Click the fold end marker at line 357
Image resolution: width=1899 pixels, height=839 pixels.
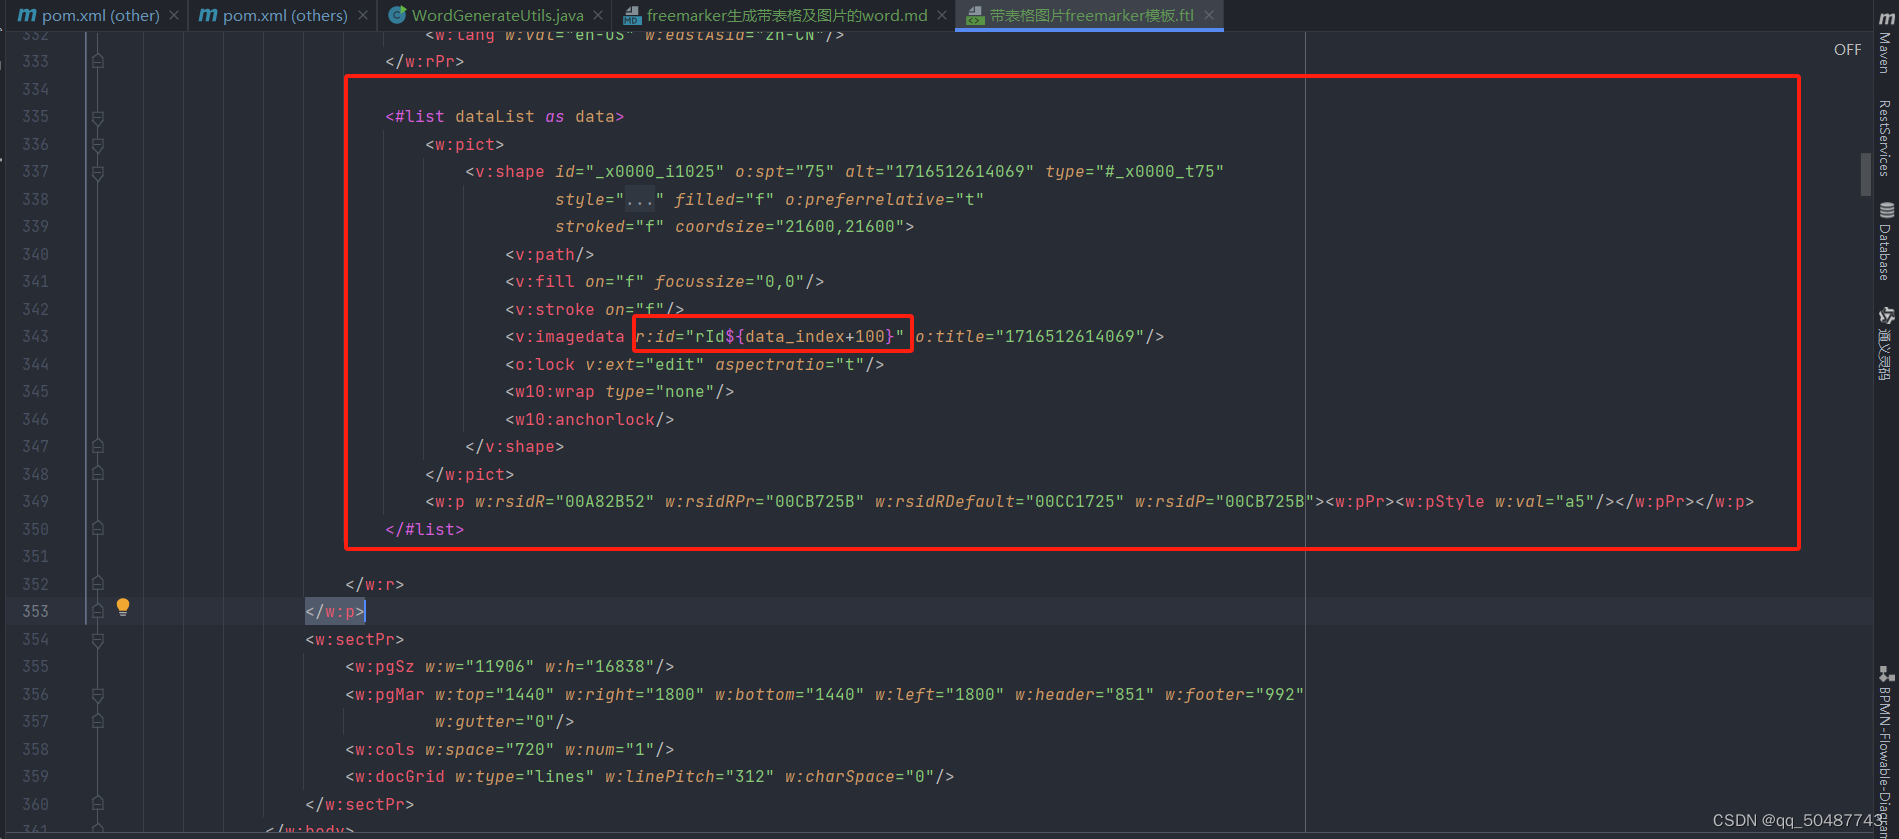98,721
